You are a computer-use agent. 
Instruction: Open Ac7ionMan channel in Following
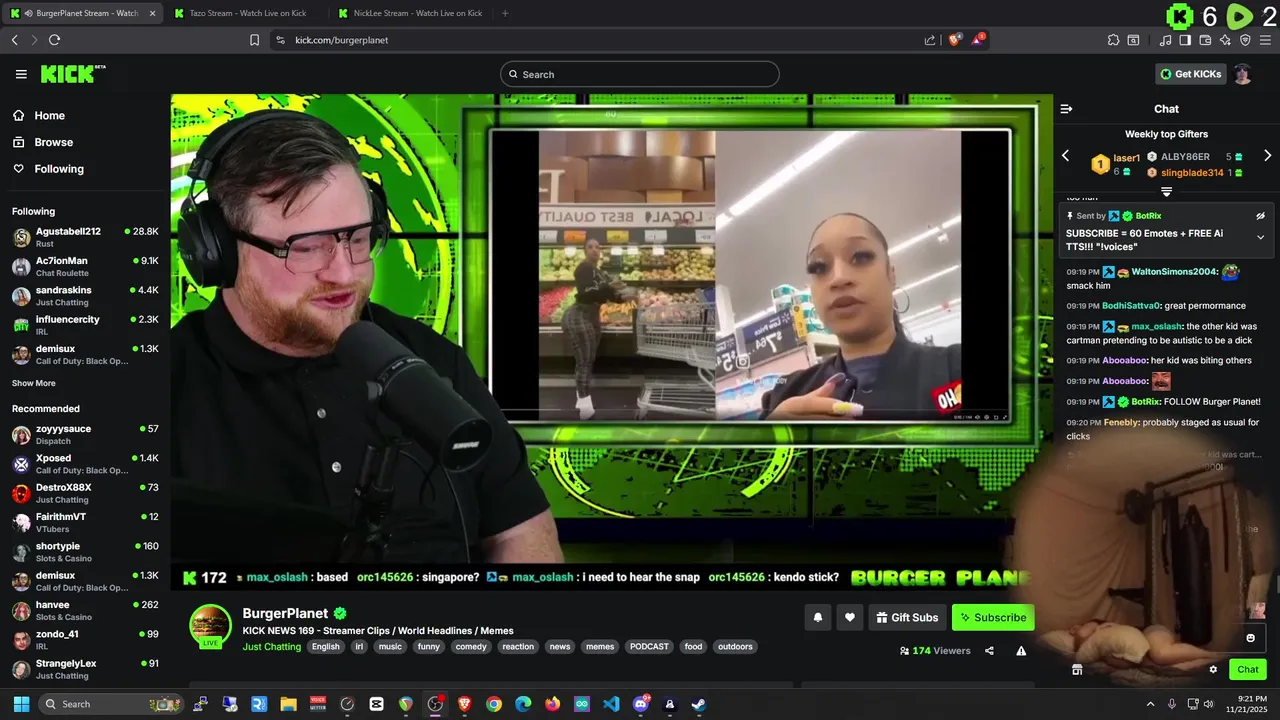[x=85, y=266]
